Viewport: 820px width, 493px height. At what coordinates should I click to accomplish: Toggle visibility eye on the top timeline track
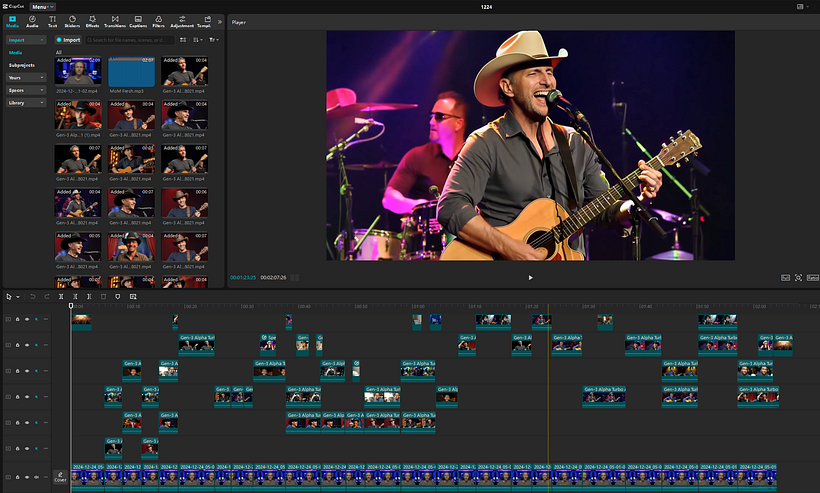(x=26, y=320)
